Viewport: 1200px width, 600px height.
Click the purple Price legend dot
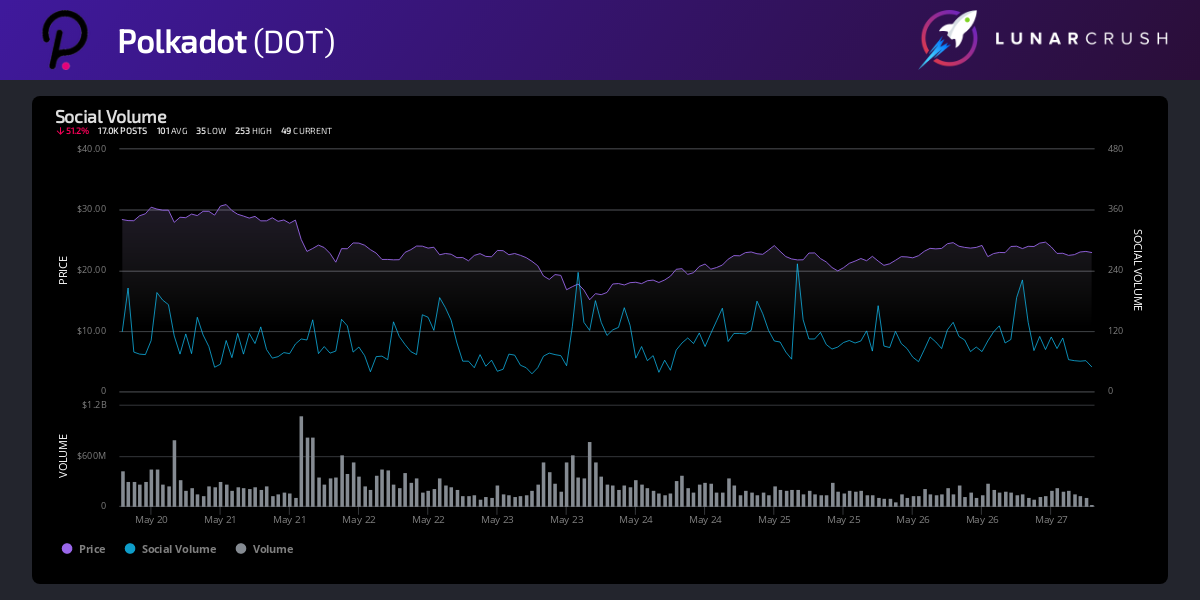(x=67, y=549)
